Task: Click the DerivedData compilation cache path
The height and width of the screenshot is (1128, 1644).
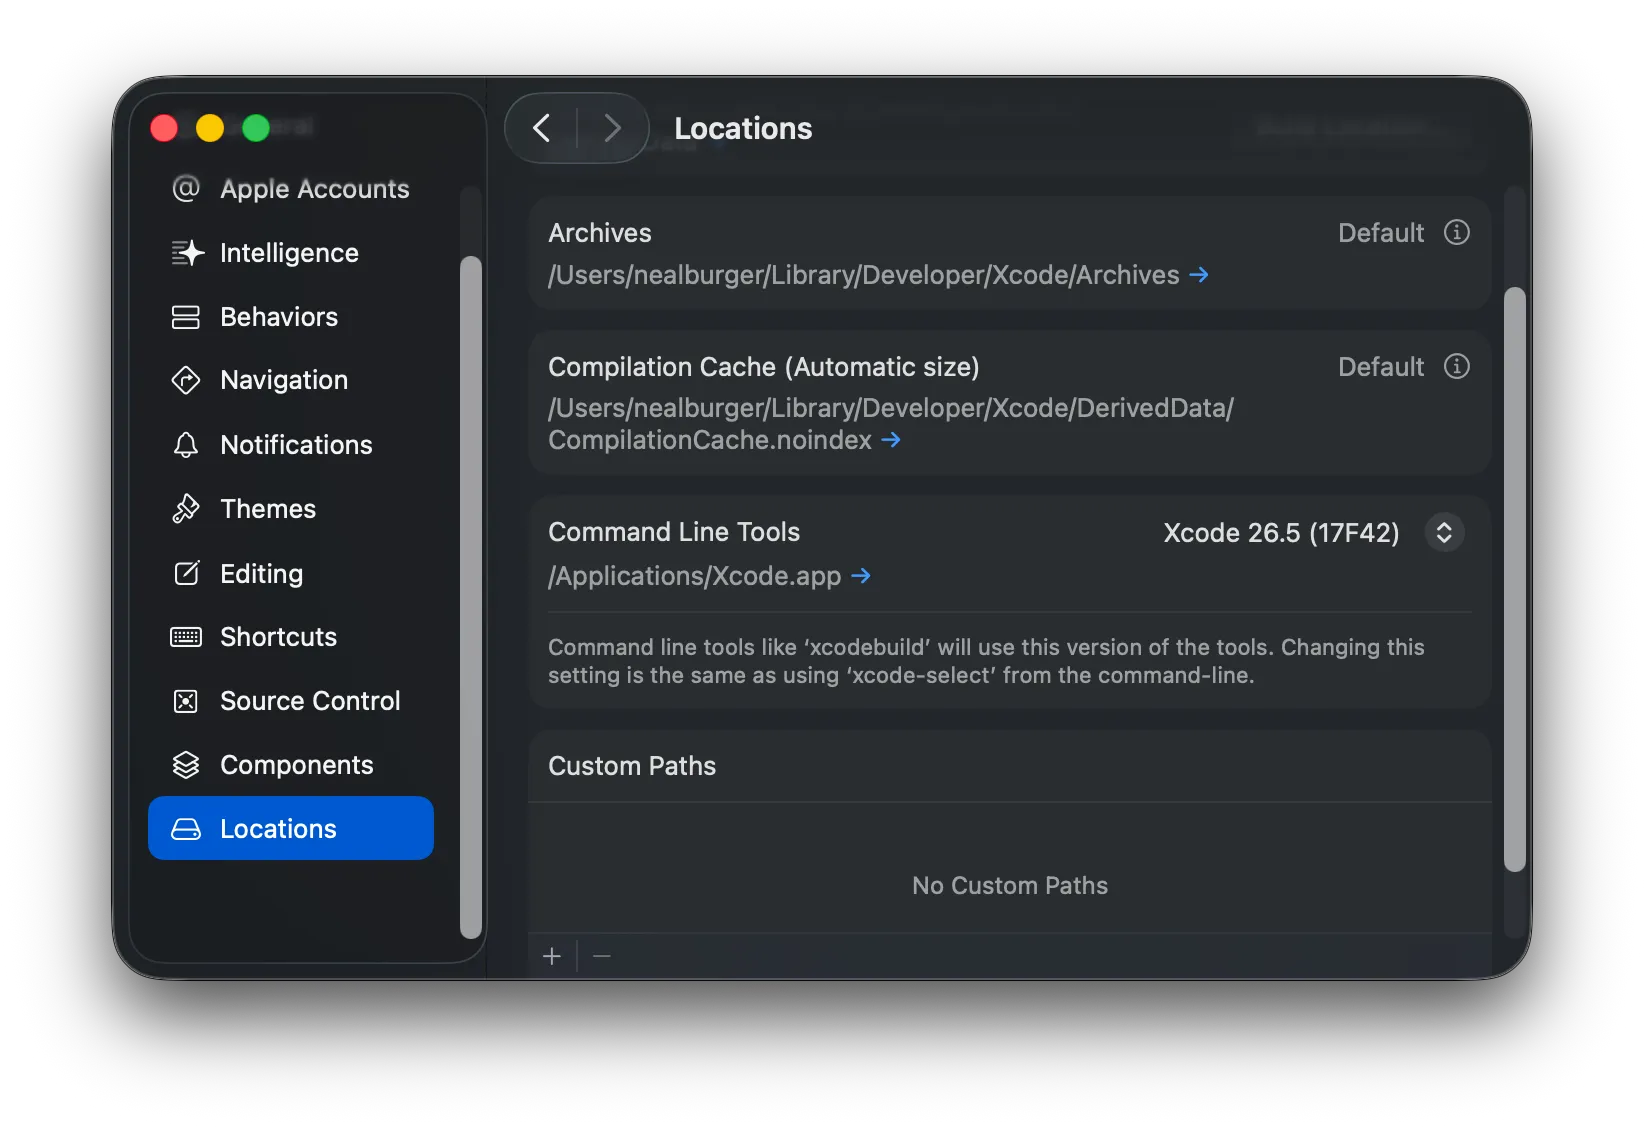Action: click(x=891, y=424)
